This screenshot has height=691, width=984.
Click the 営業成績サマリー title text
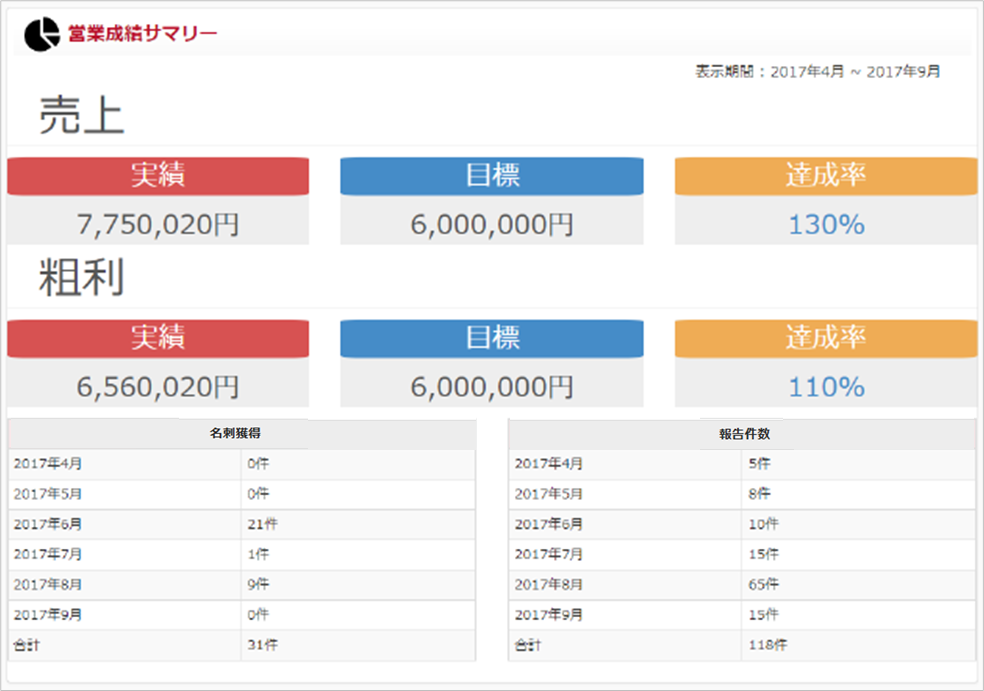142,34
